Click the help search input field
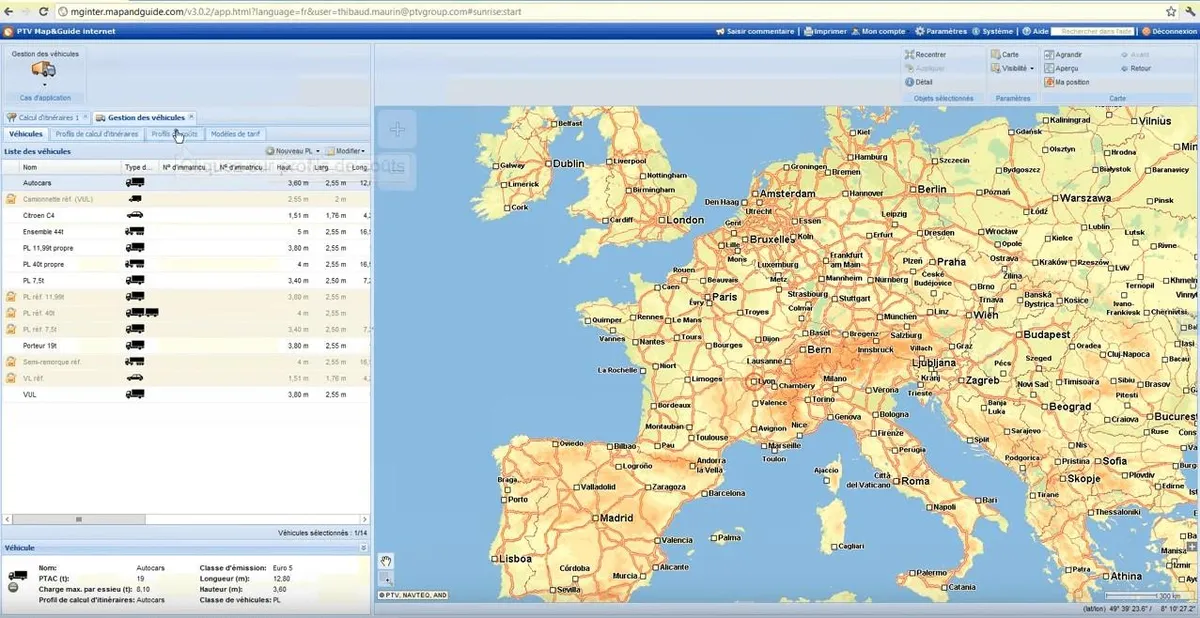 1092,31
